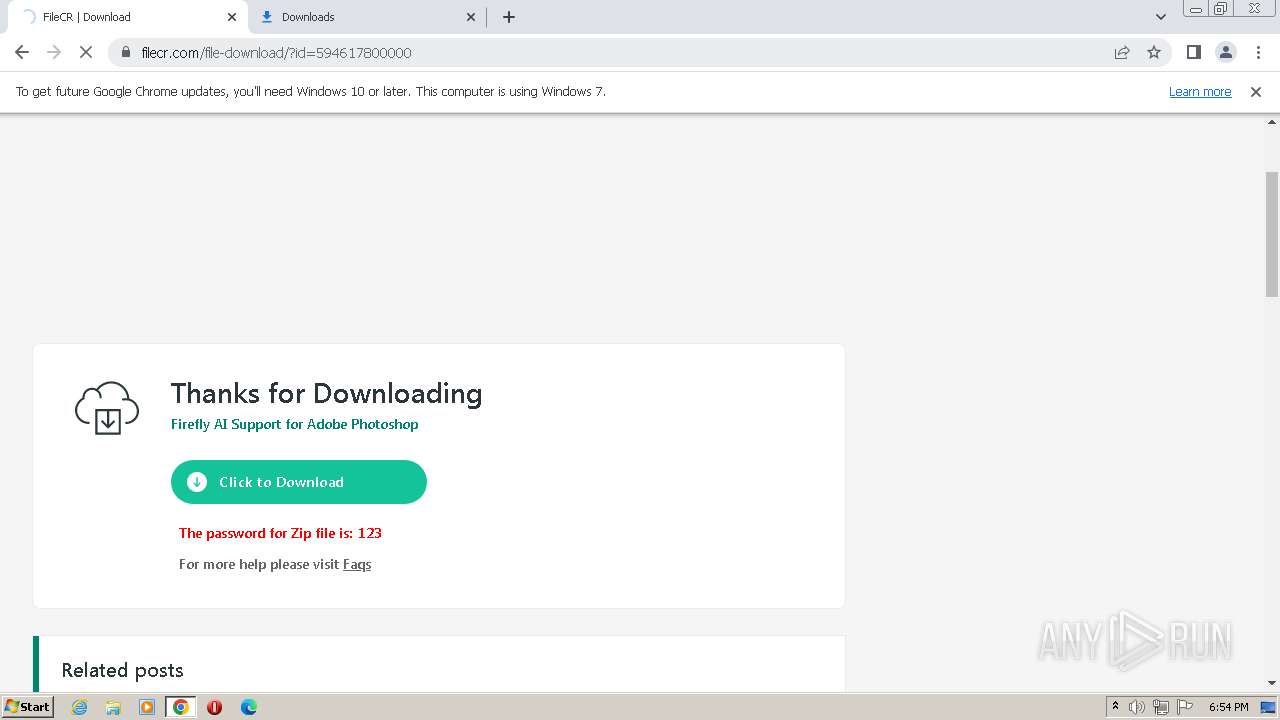
Task: Click the Thanks for Downloading heading
Action: (326, 394)
